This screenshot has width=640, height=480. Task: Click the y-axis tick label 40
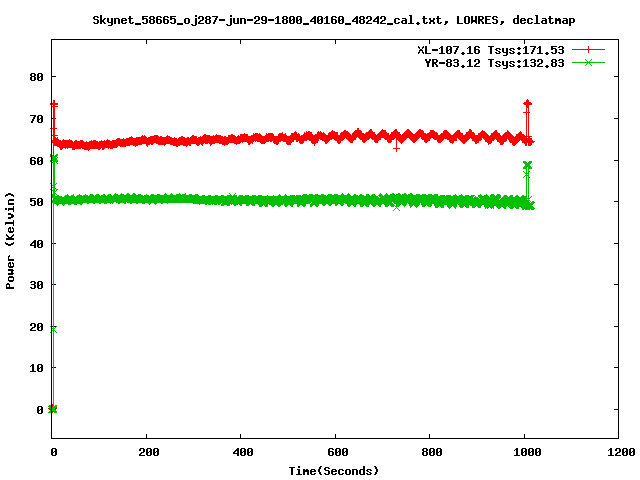[x=36, y=244]
